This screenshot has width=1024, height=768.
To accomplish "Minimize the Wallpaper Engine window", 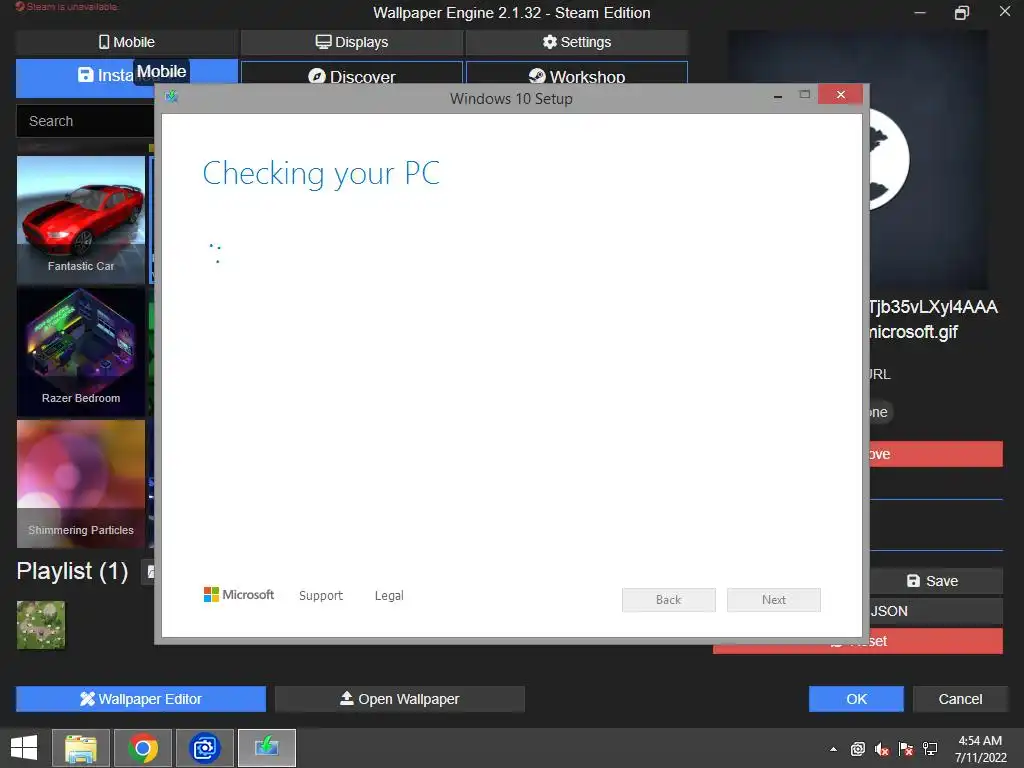I will point(920,12).
